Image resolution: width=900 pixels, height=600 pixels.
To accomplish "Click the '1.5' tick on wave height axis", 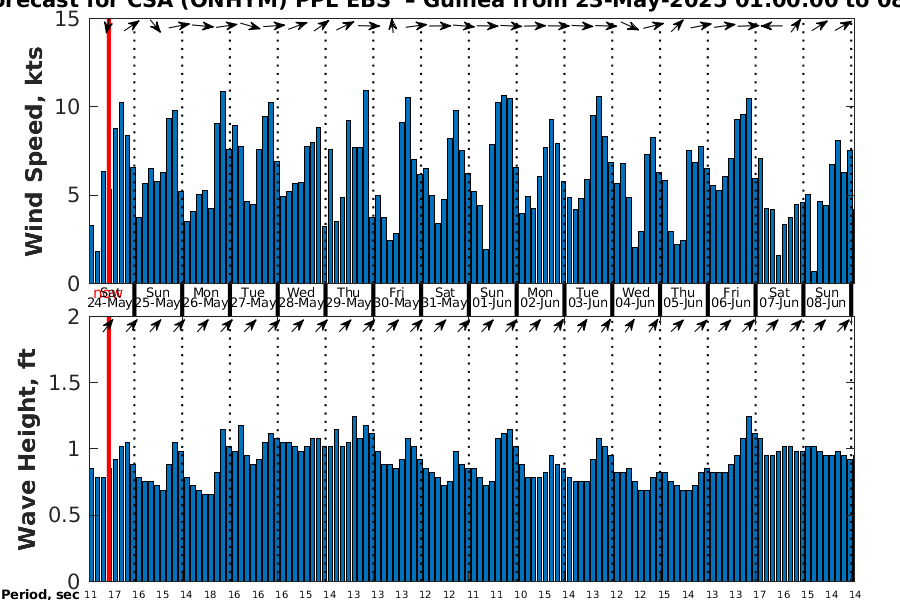I will coord(64,382).
